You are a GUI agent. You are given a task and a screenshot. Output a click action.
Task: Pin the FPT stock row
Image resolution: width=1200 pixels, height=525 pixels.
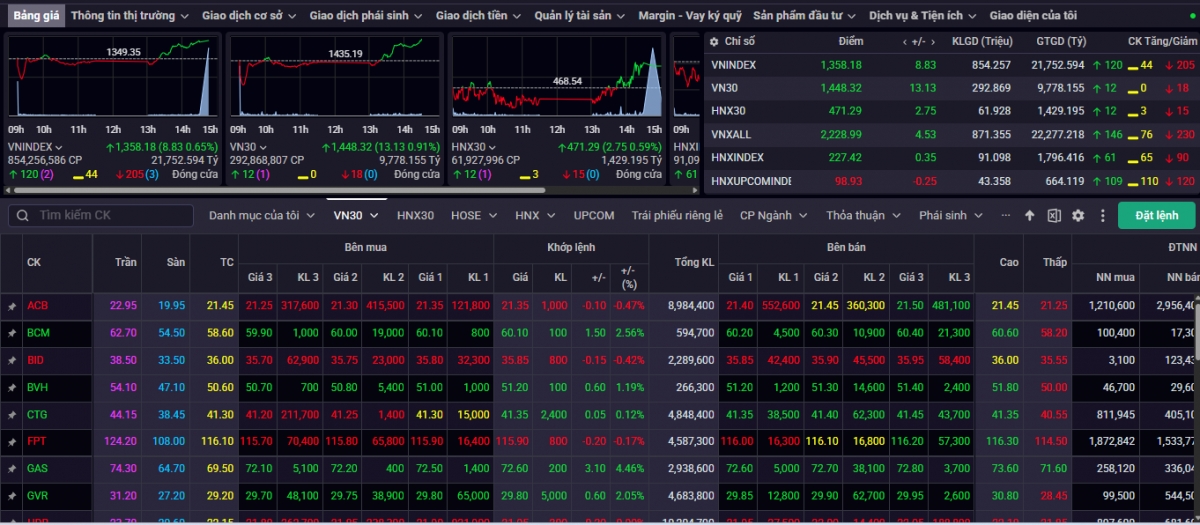(x=12, y=441)
